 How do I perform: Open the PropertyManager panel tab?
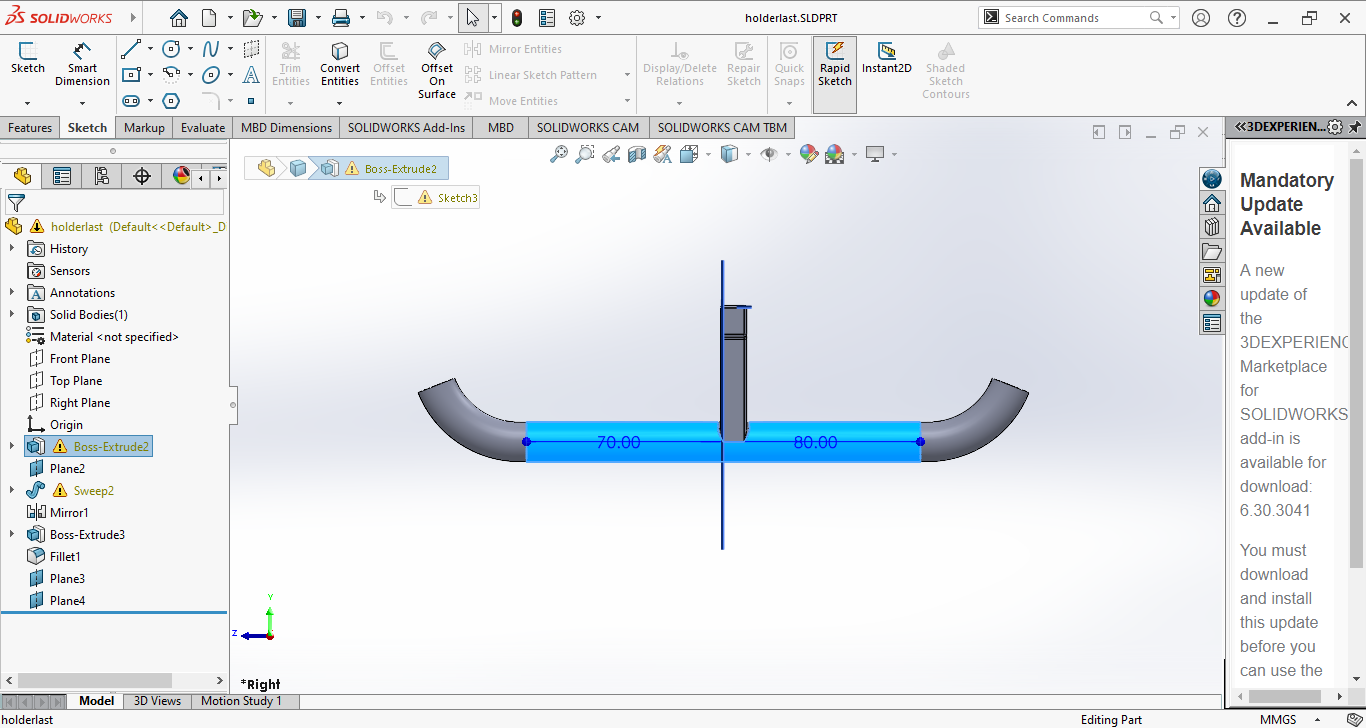[x=62, y=177]
